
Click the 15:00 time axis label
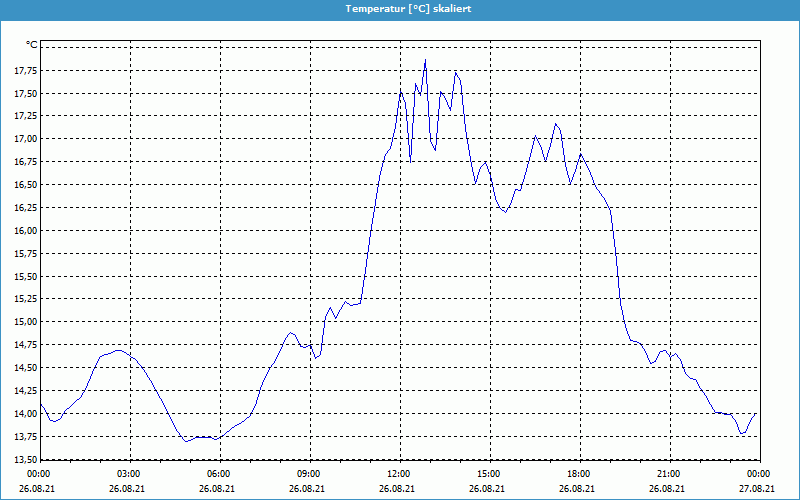click(x=488, y=474)
